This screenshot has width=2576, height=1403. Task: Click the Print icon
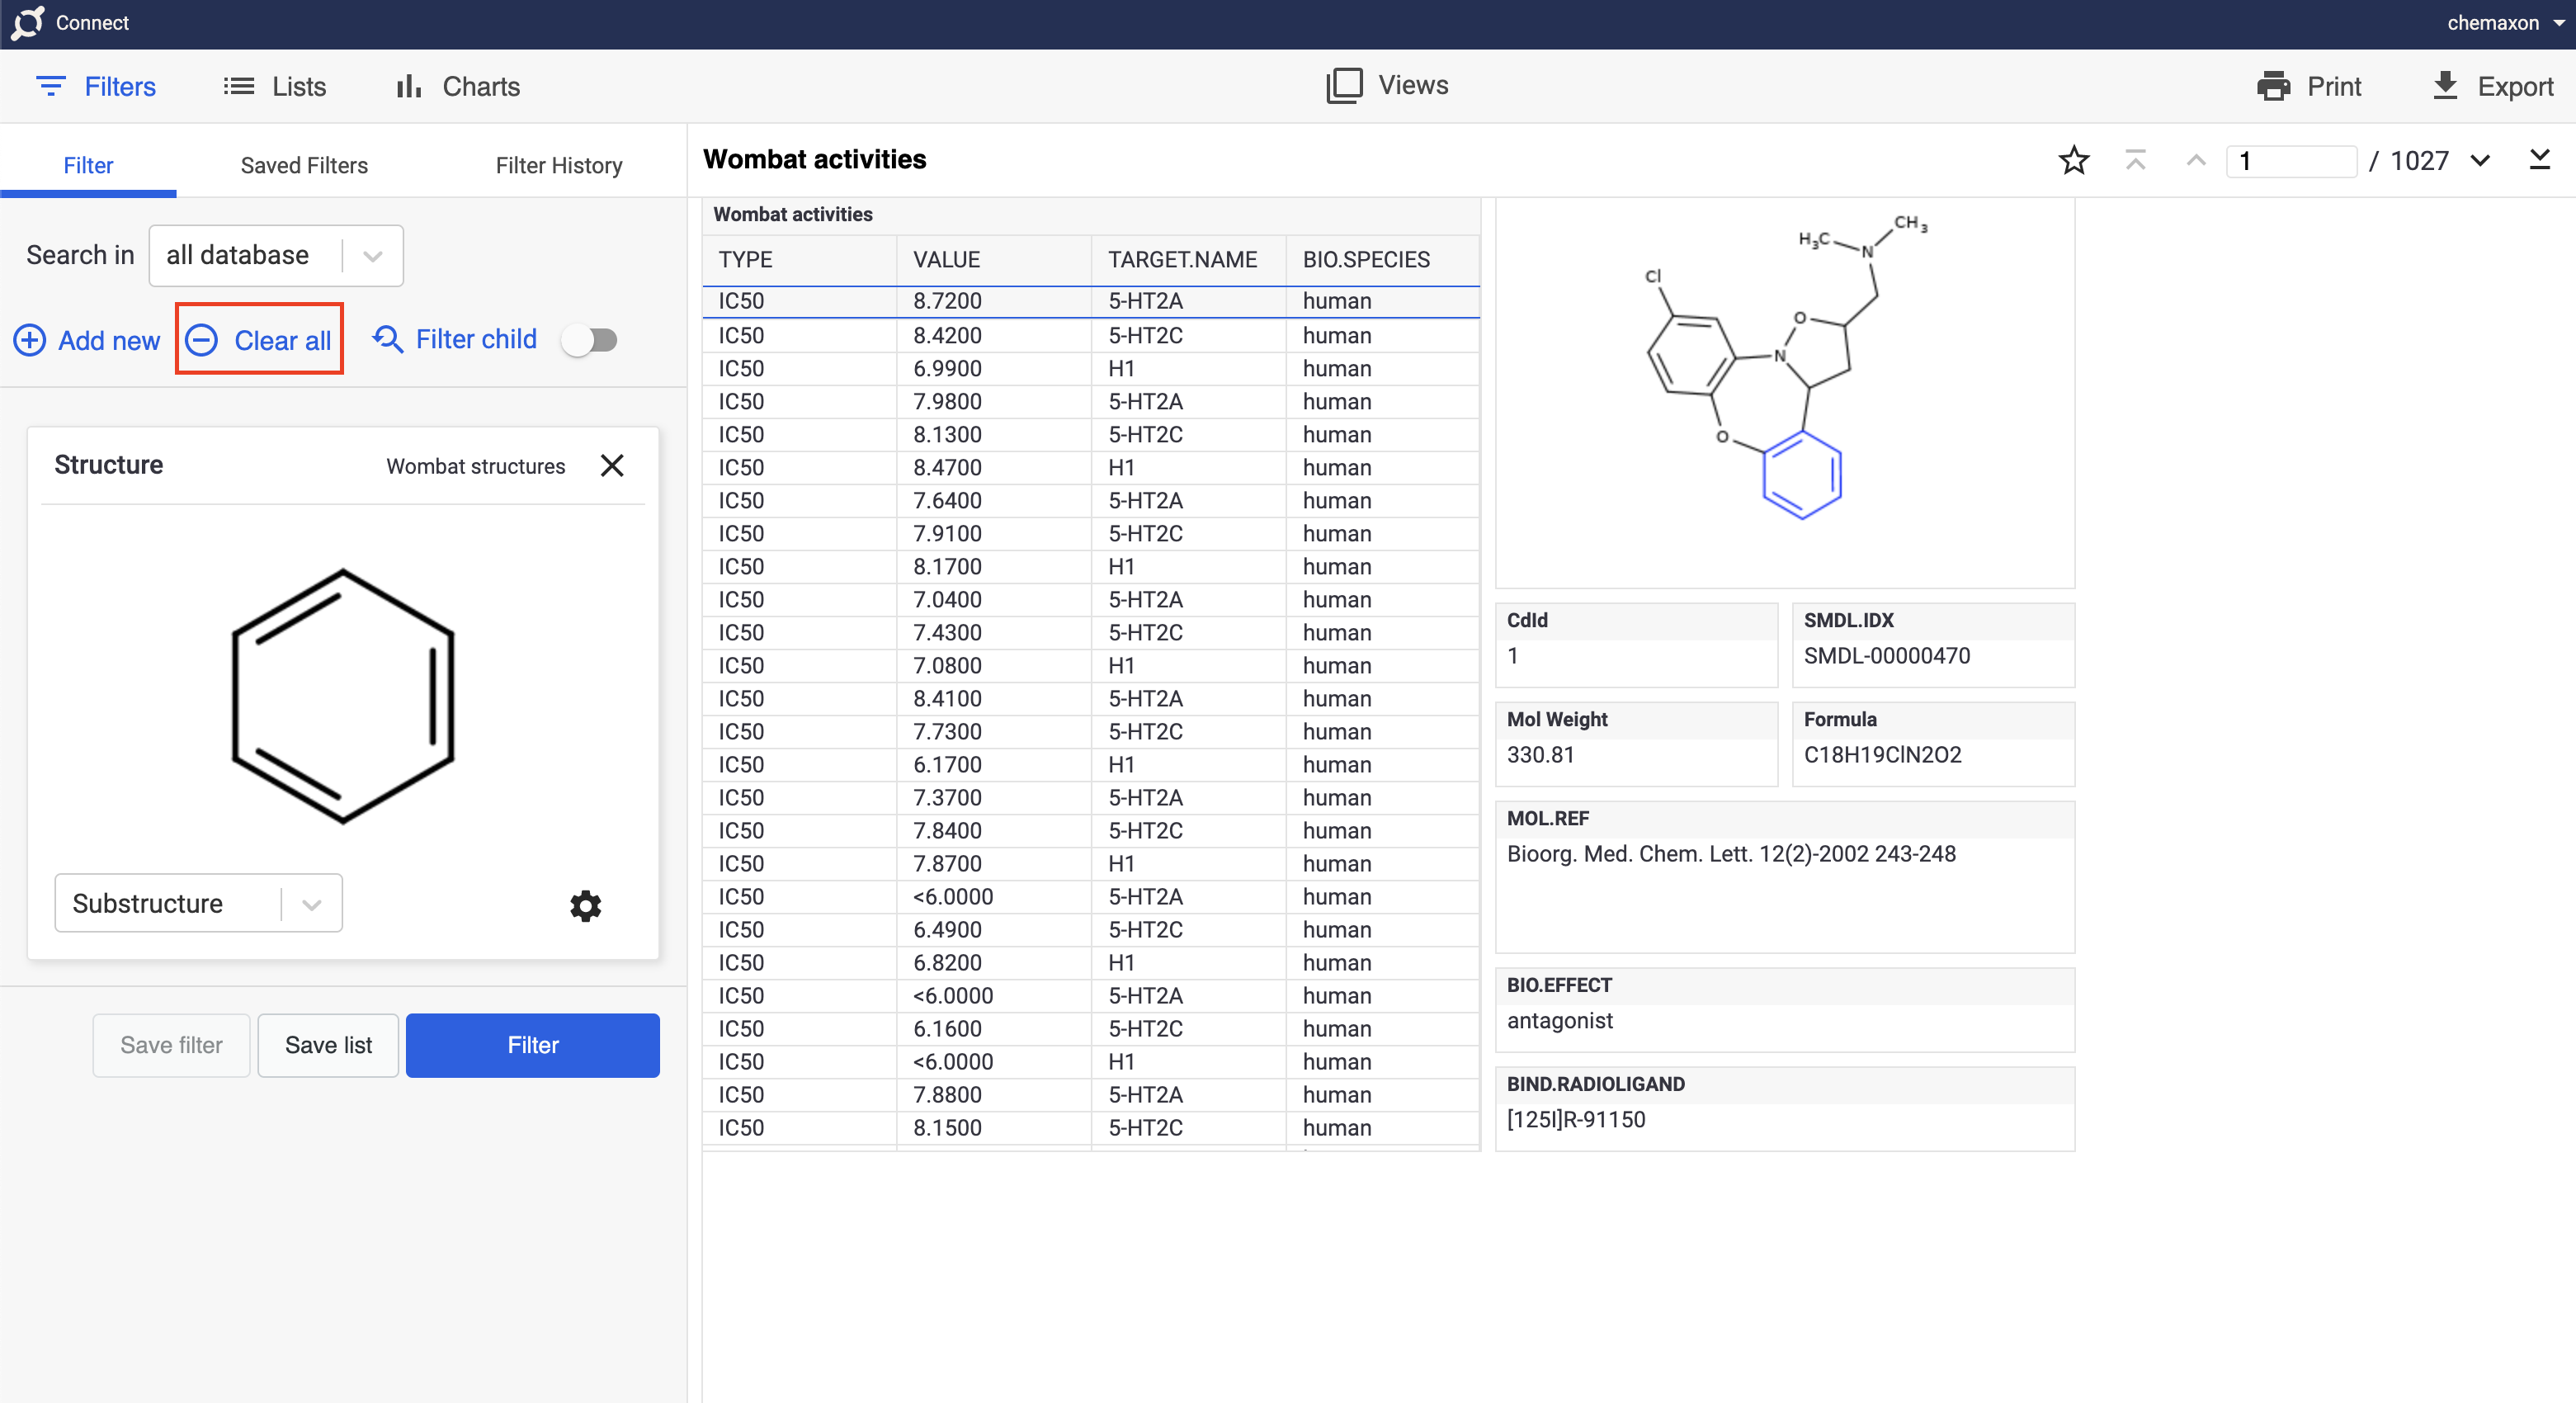(x=2274, y=85)
